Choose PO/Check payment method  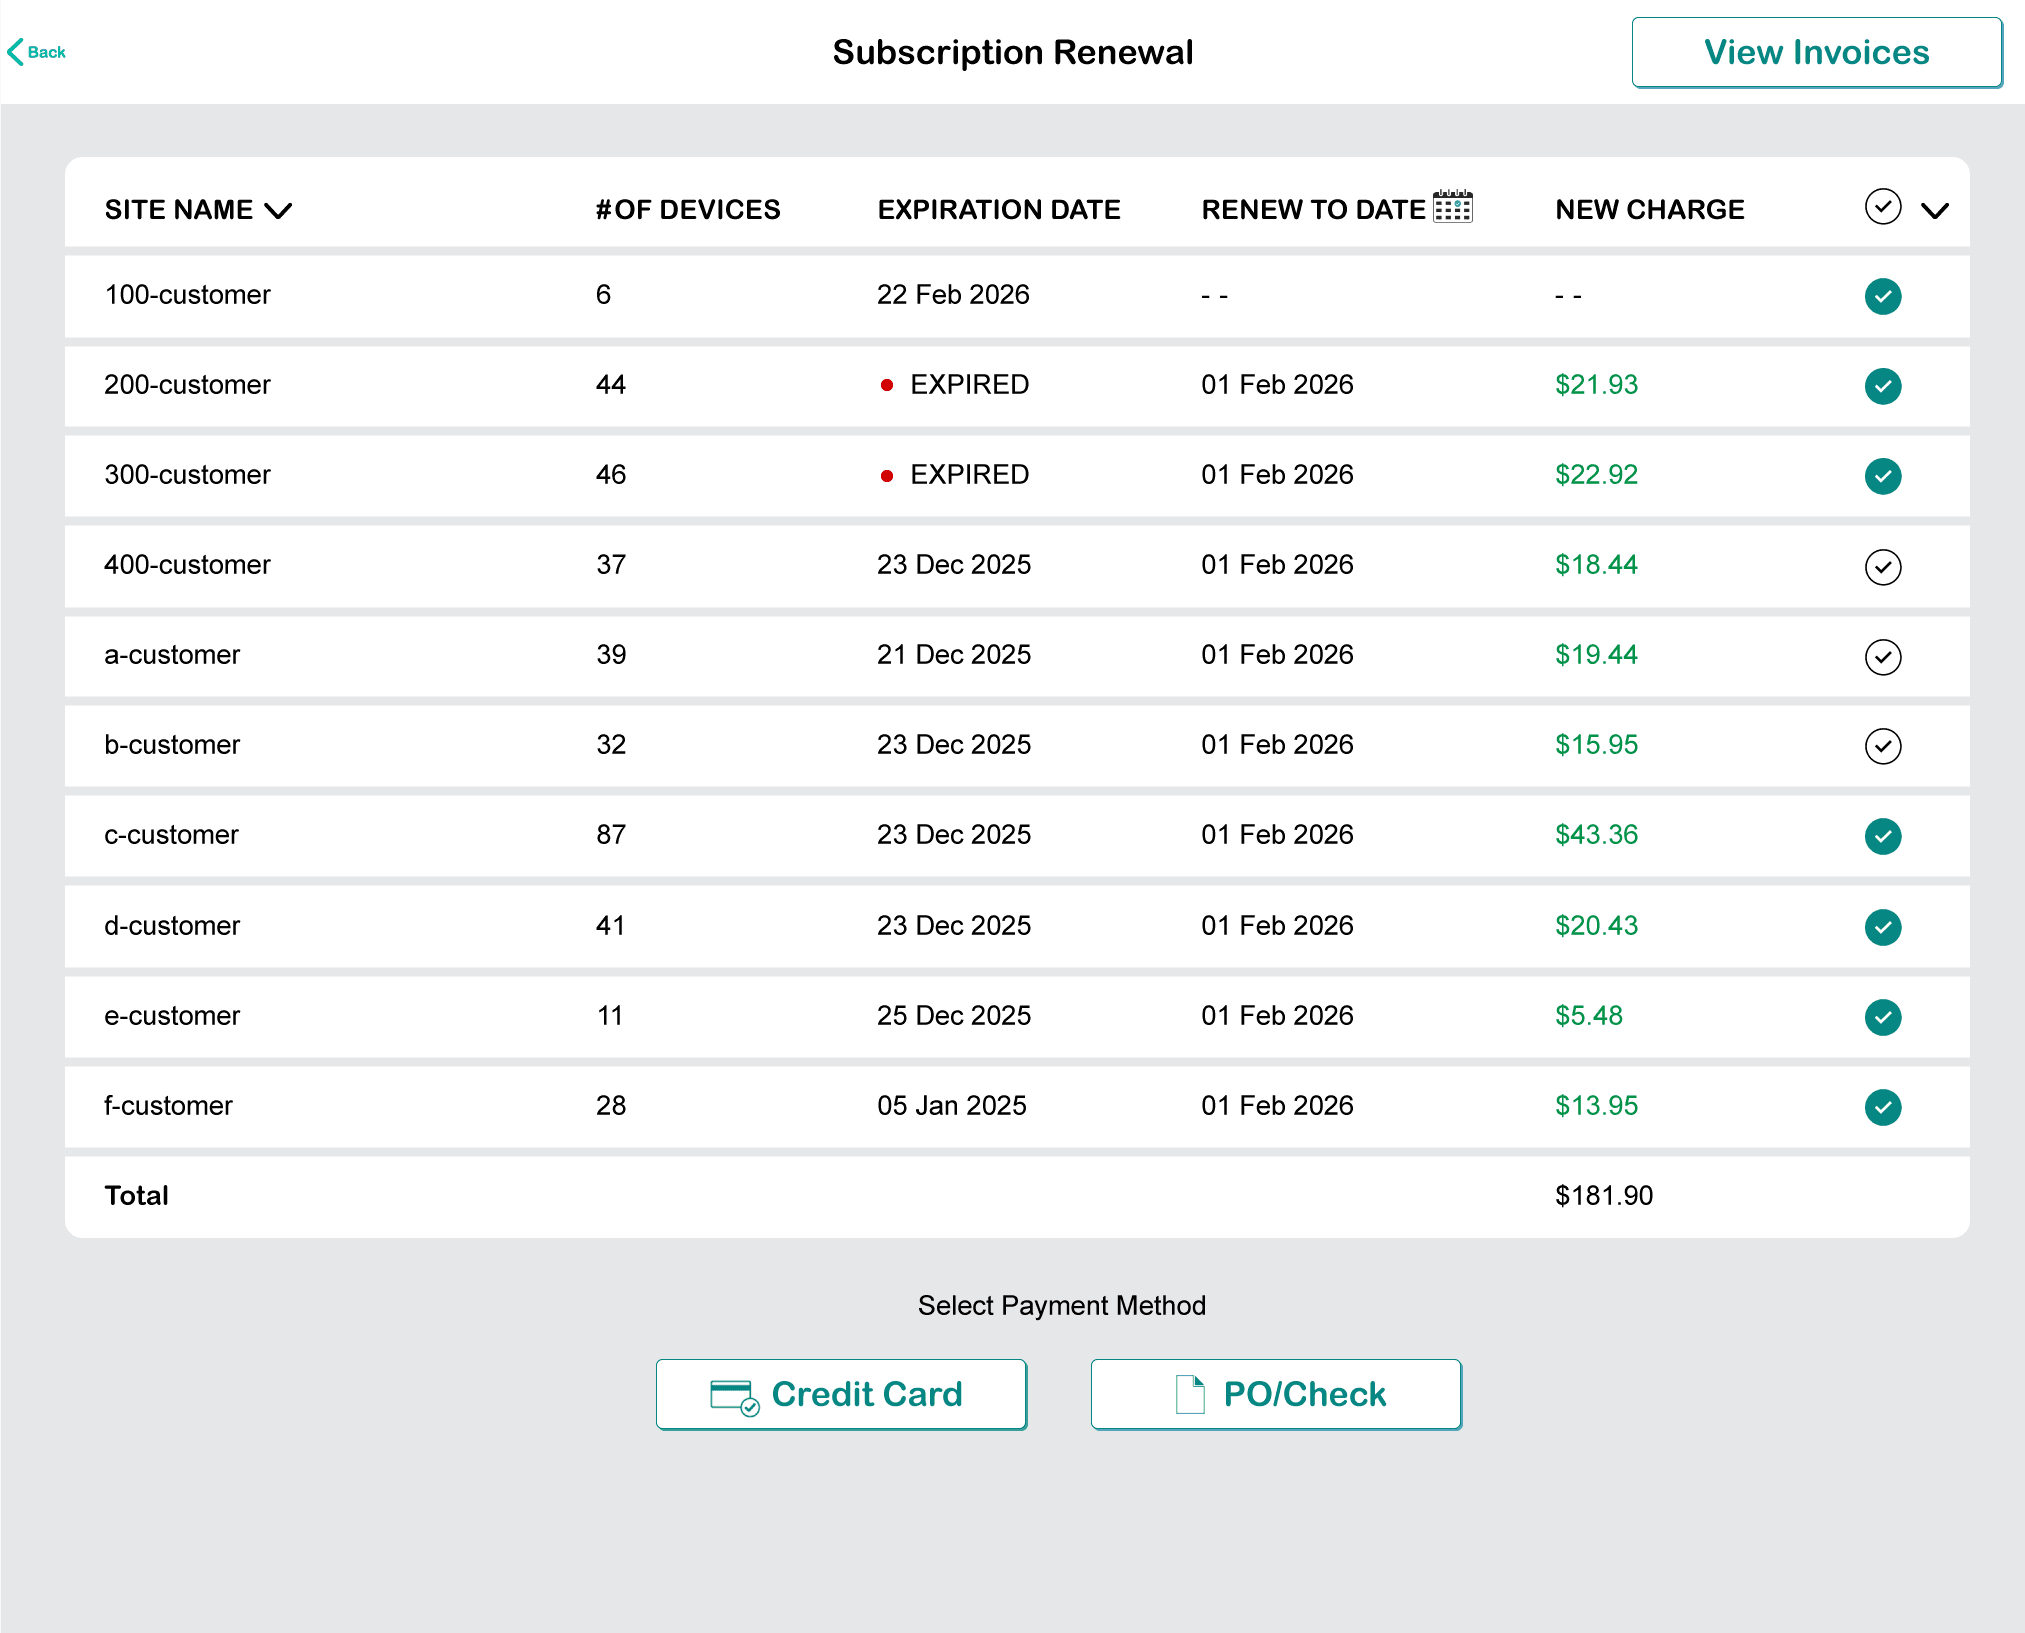point(1276,1394)
